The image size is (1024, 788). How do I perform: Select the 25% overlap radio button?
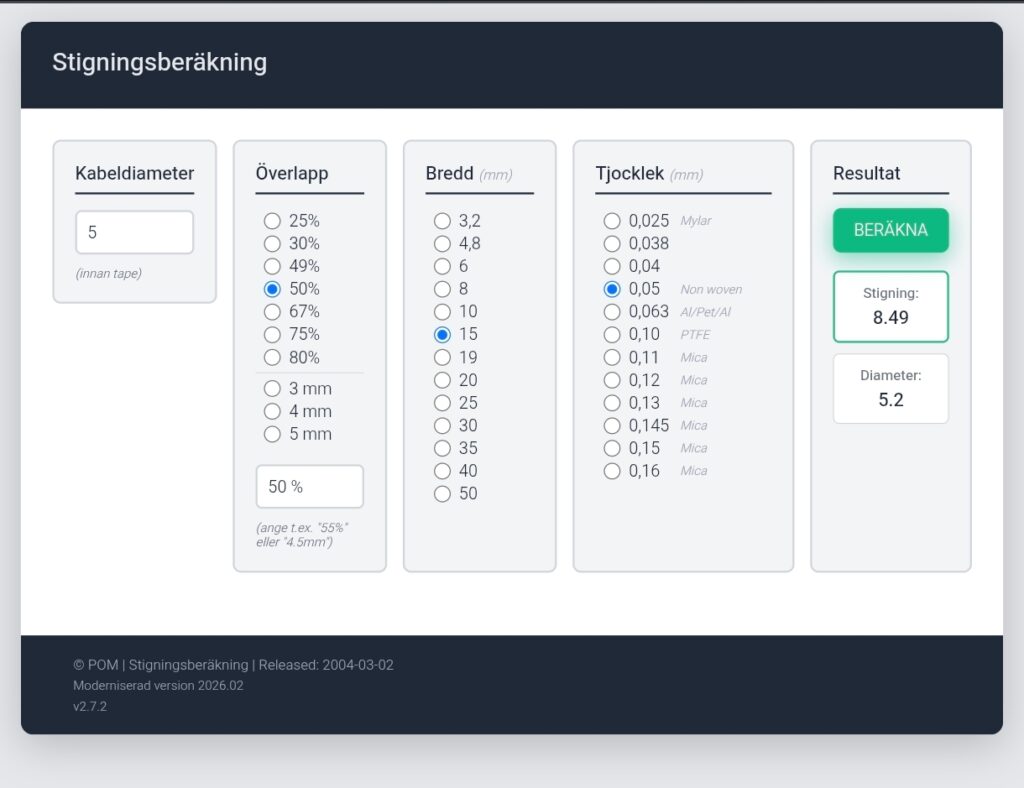272,221
